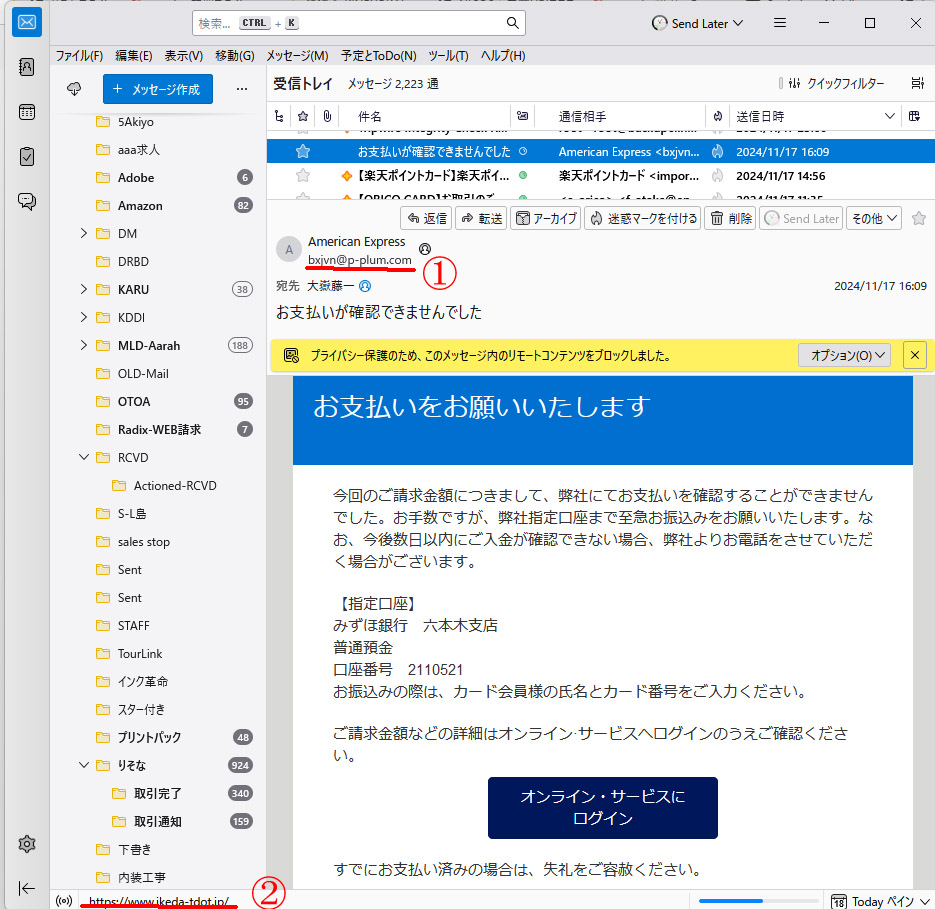Sort by the attachment column header
935x909 pixels.
(x=327, y=116)
